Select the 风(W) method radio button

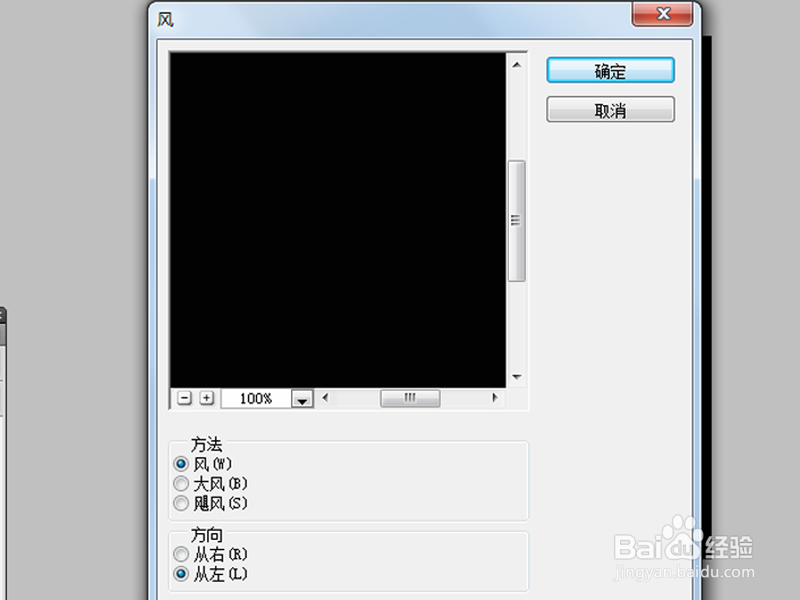pyautogui.click(x=181, y=464)
